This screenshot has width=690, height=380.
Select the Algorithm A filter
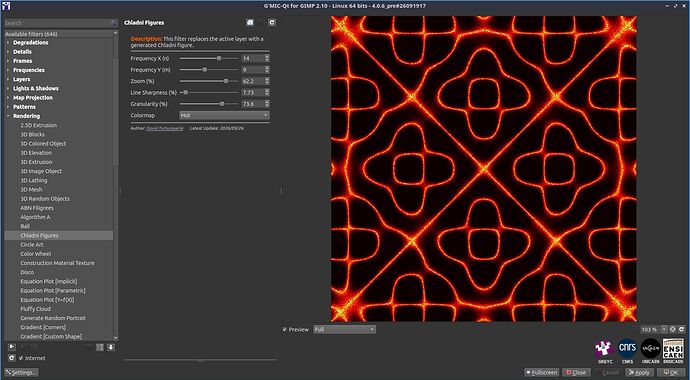35,217
